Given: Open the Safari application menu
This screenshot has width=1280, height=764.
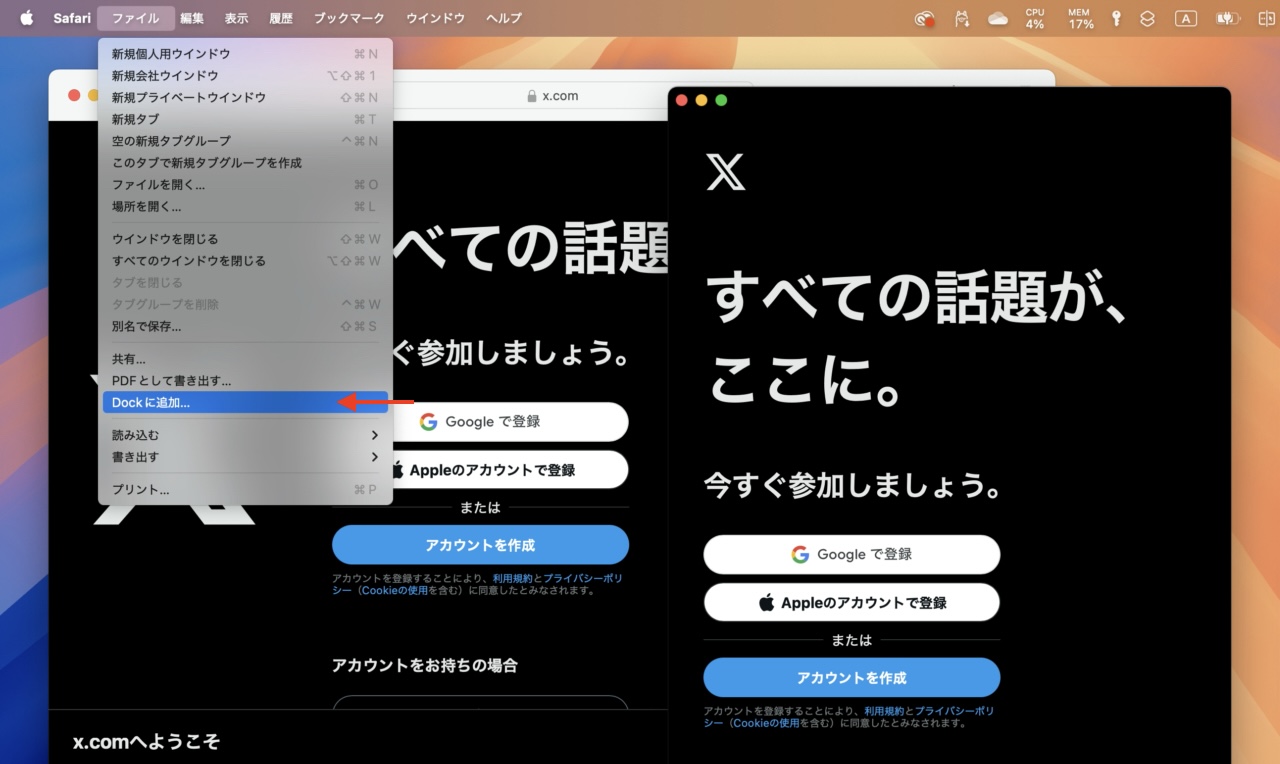Looking at the screenshot, I should click(72, 18).
